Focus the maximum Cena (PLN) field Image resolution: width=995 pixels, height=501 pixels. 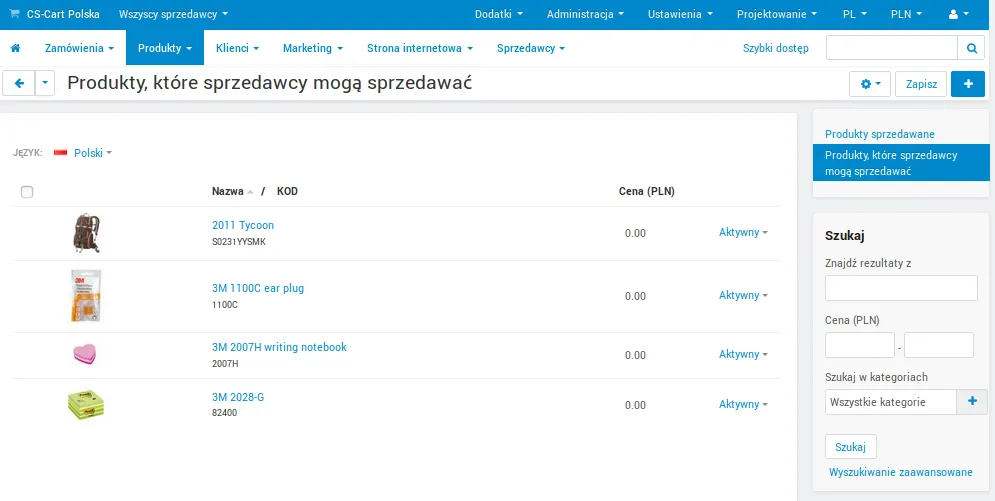click(939, 345)
